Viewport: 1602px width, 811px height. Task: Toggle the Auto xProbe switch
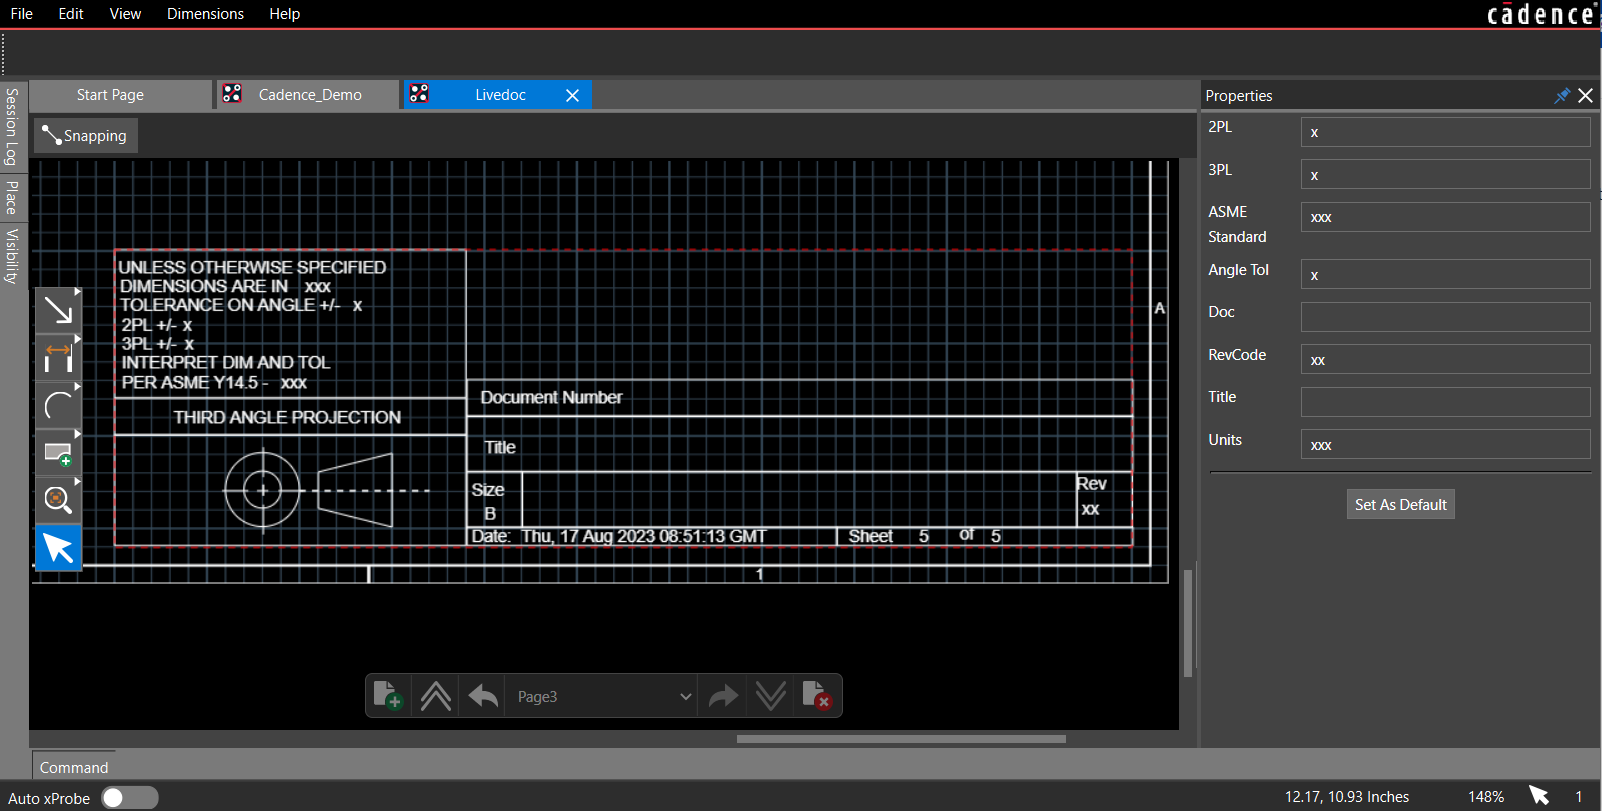[x=130, y=797]
